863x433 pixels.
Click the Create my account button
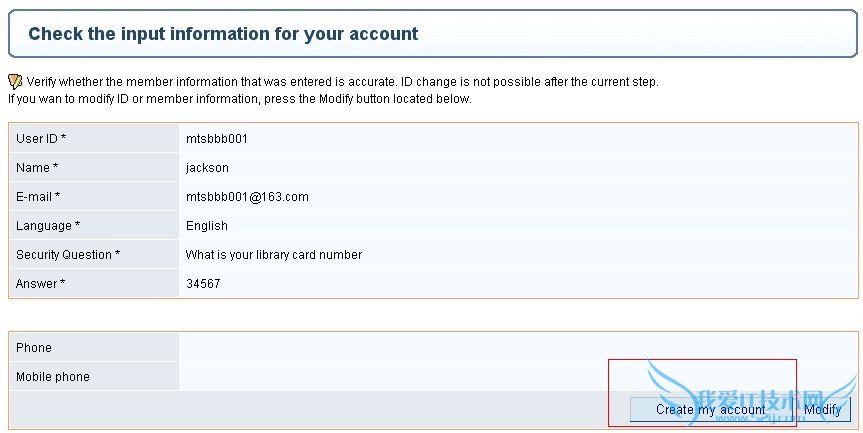710,409
